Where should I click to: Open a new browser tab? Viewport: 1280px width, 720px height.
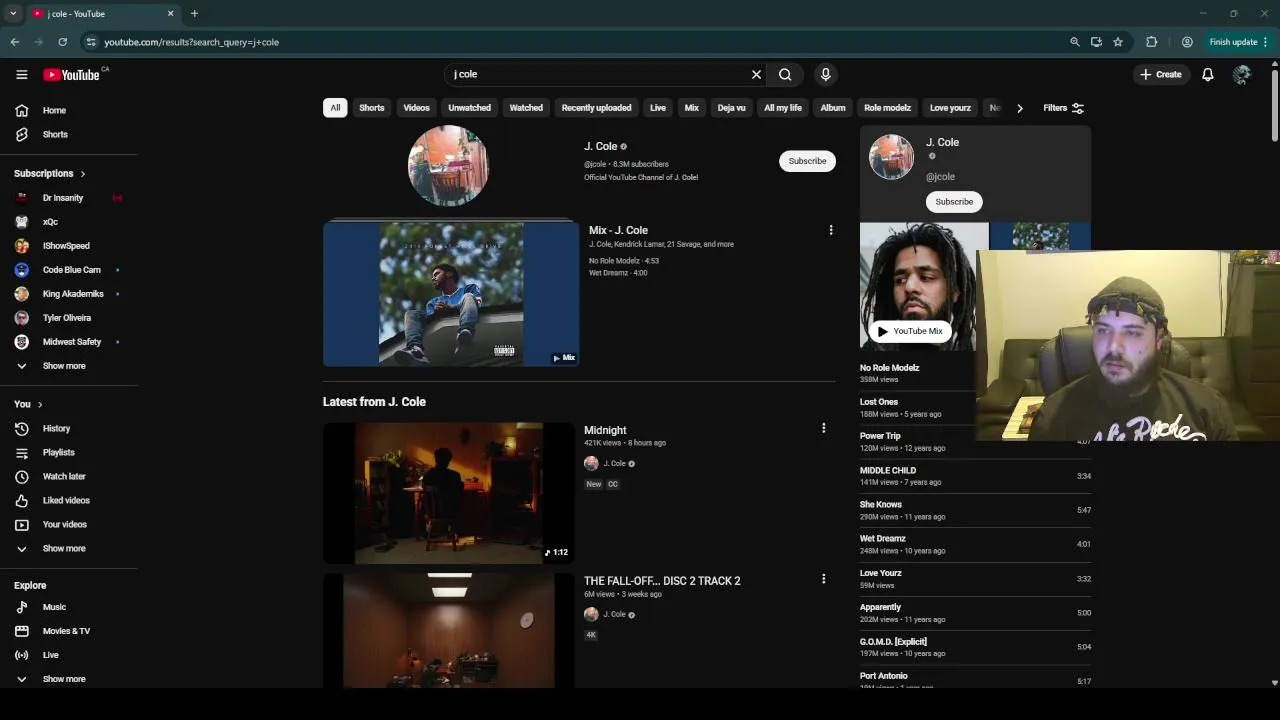point(194,14)
